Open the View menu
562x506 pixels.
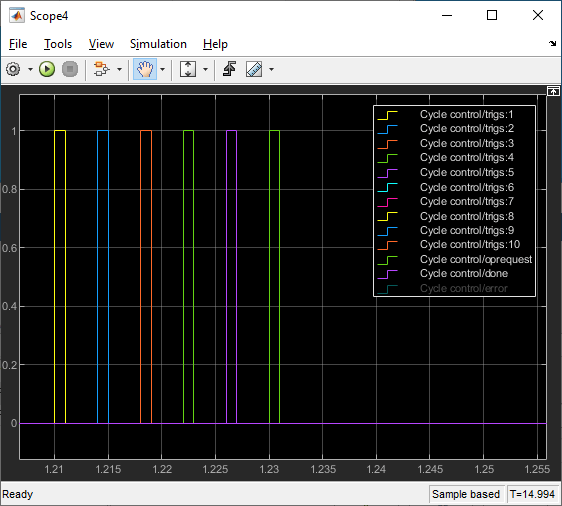[101, 44]
